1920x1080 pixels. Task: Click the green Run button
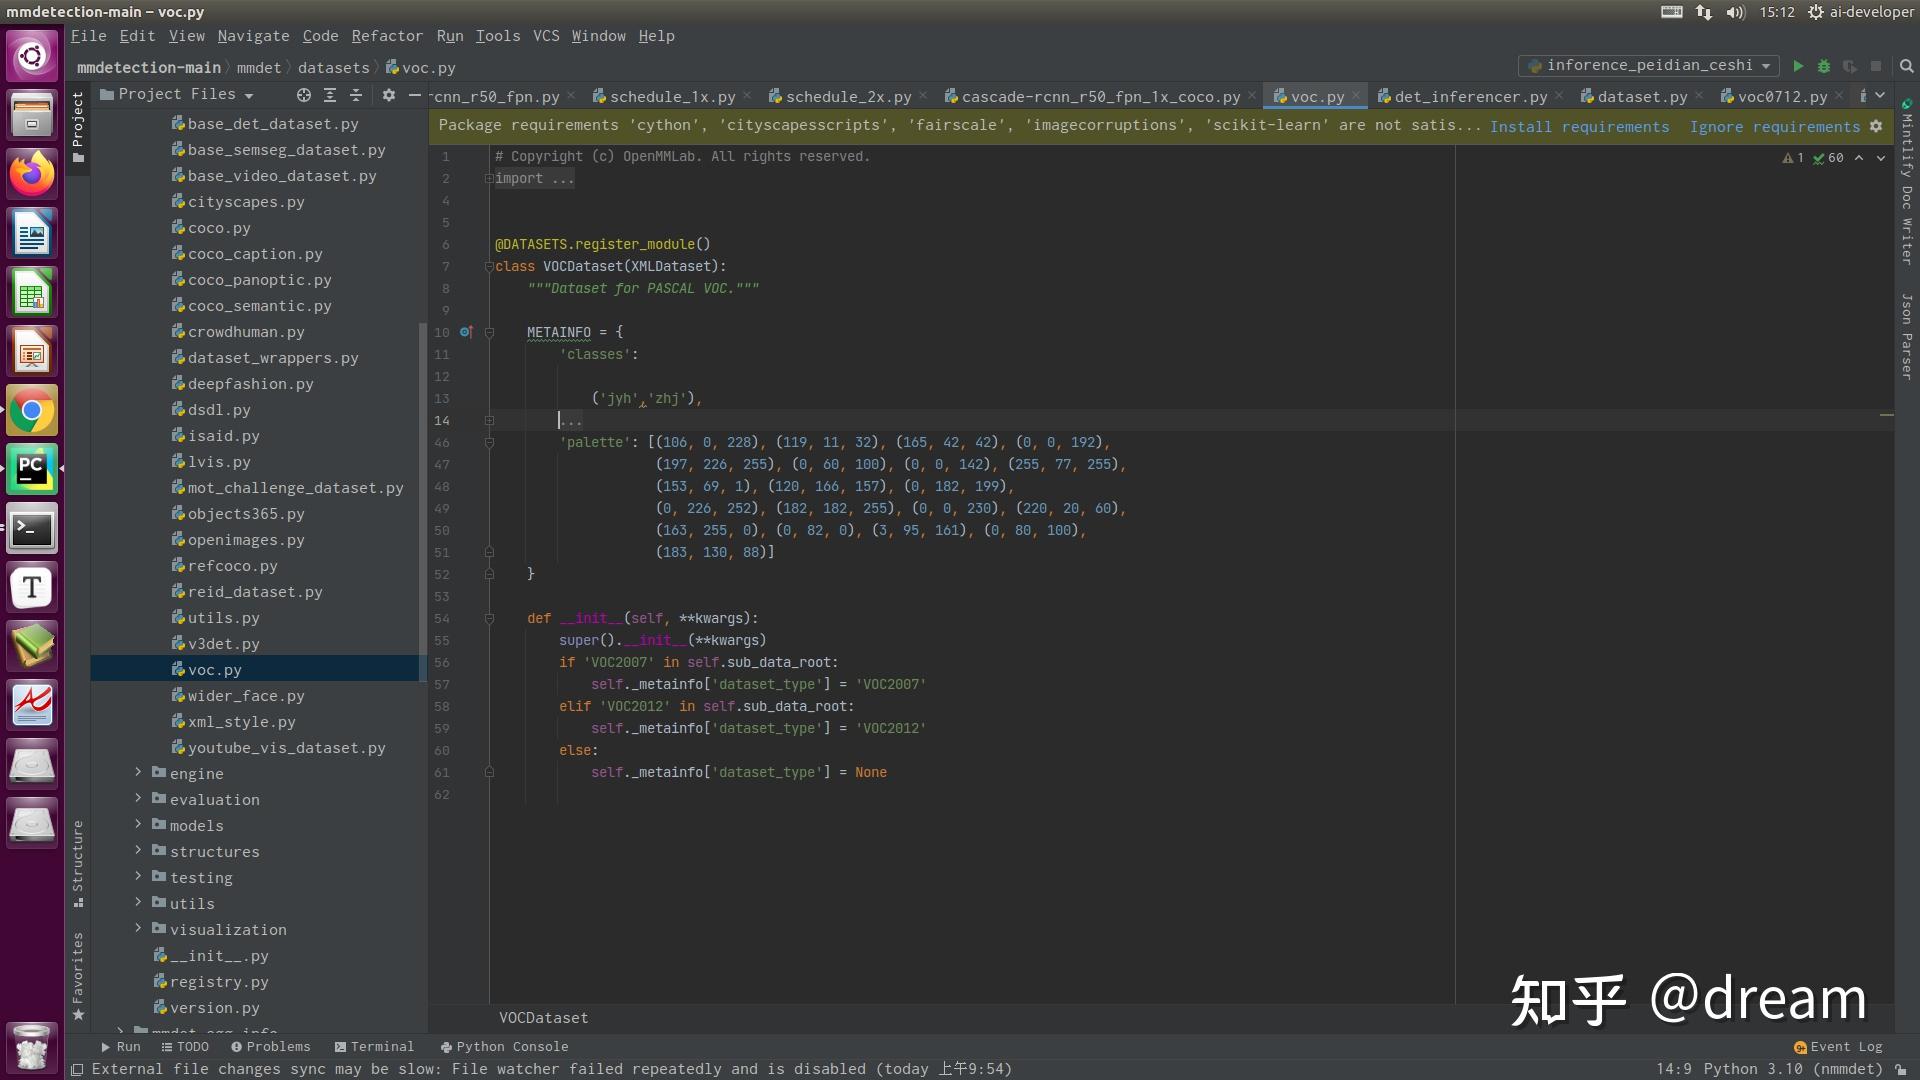(1798, 66)
